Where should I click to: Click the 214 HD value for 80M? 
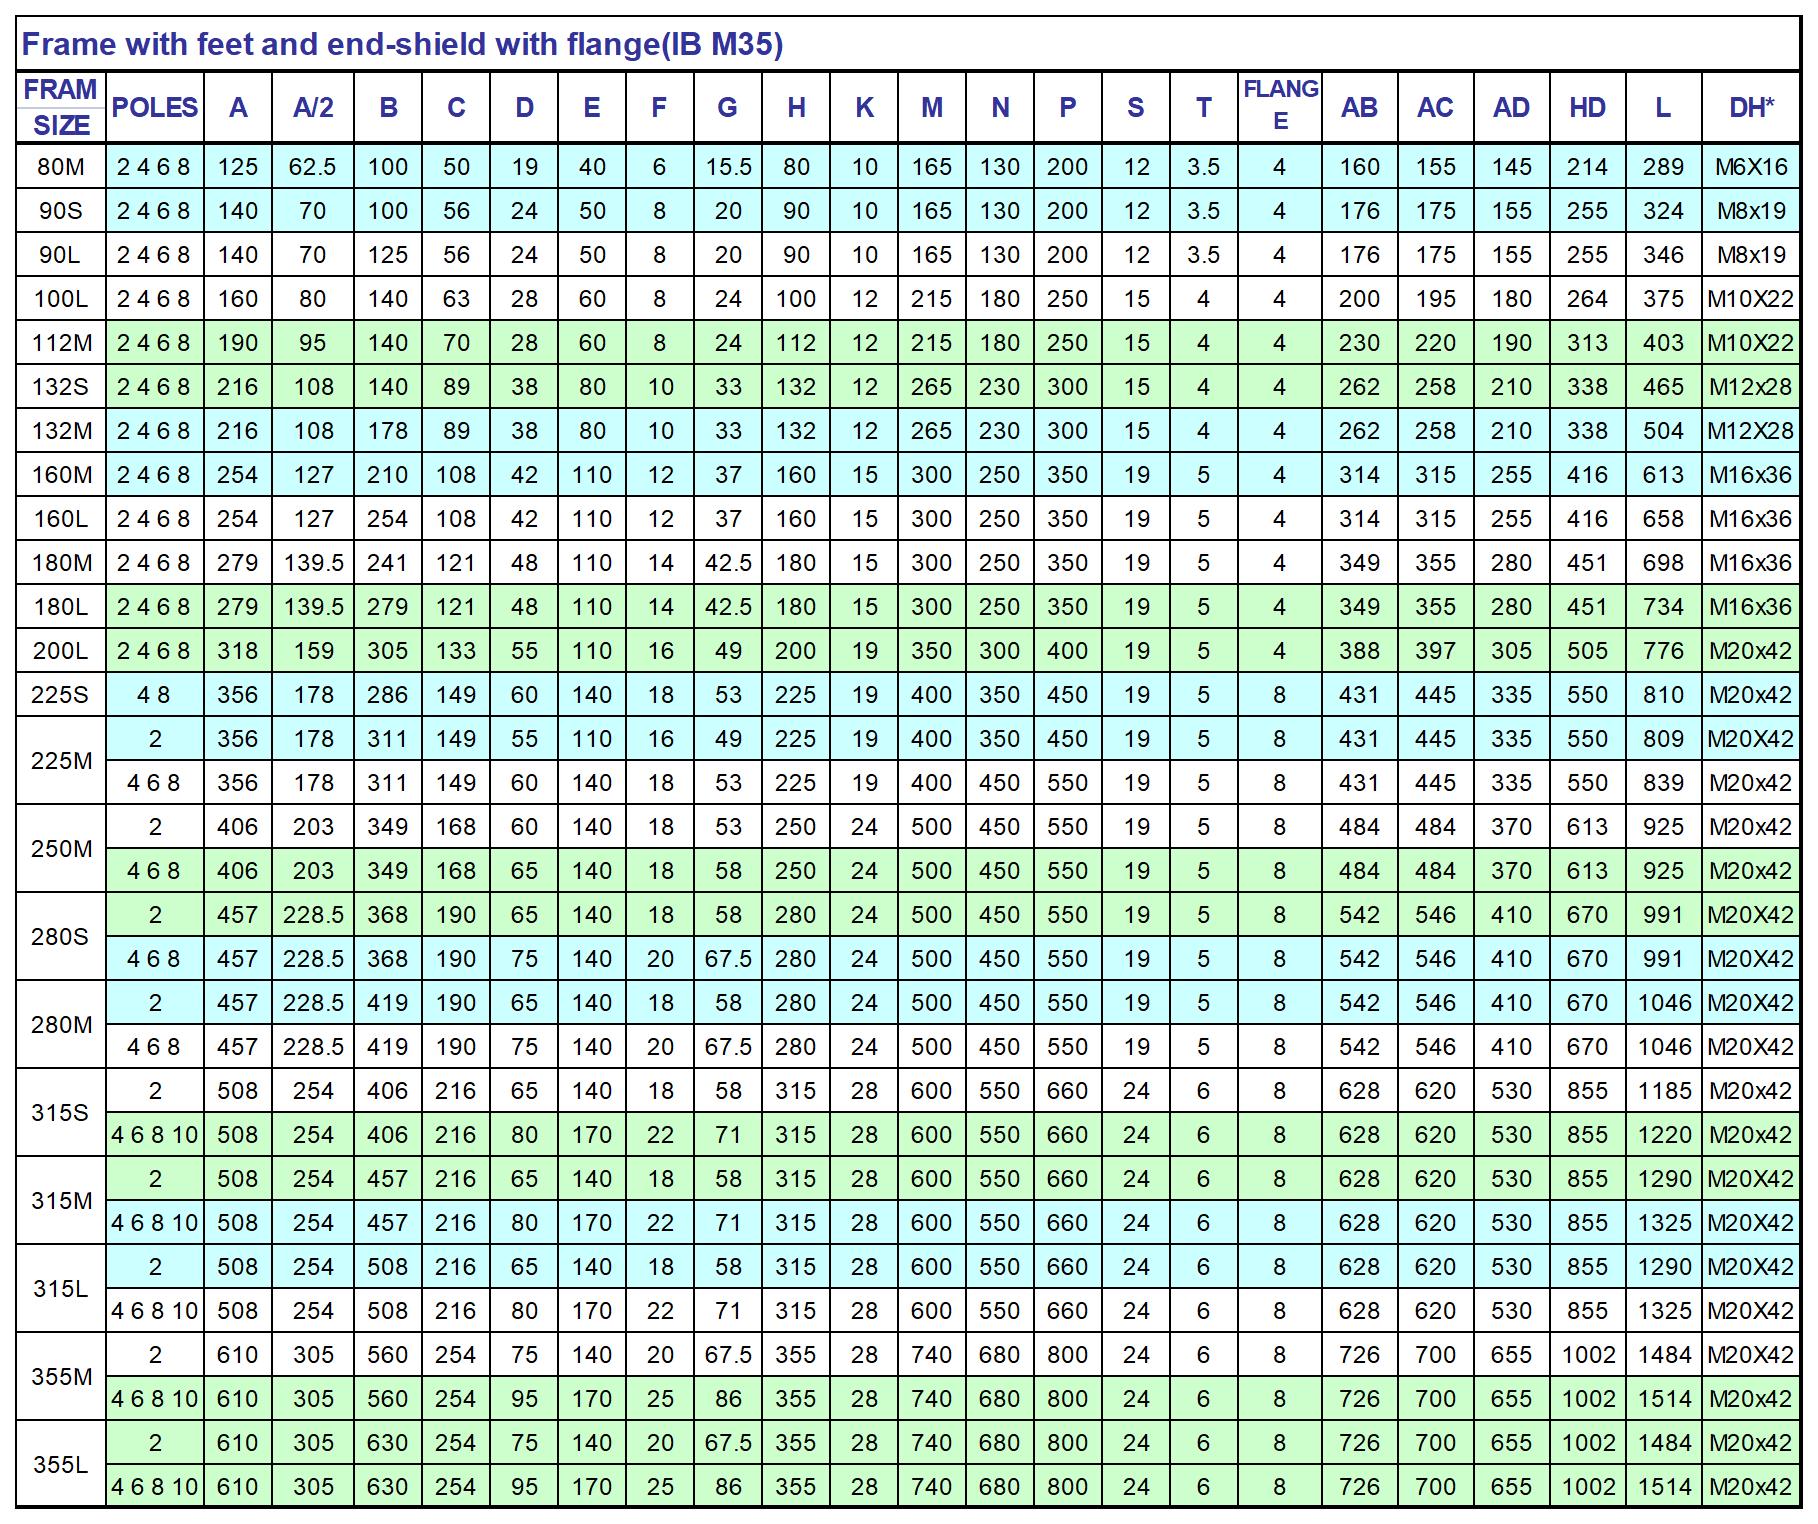tap(1587, 167)
